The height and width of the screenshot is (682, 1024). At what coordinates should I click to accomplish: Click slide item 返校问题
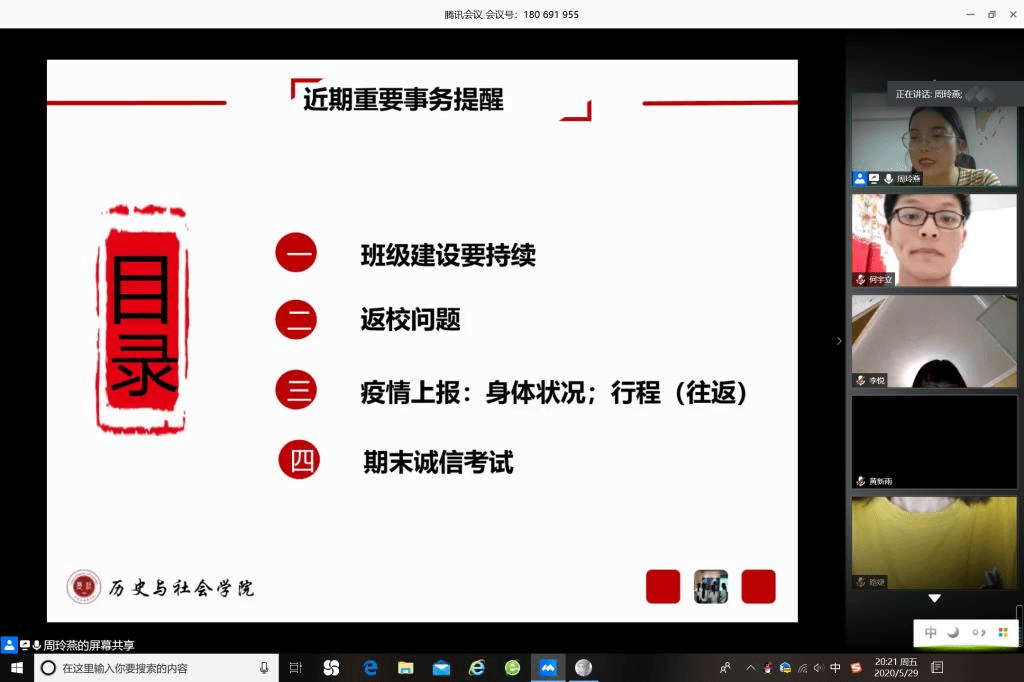click(410, 320)
